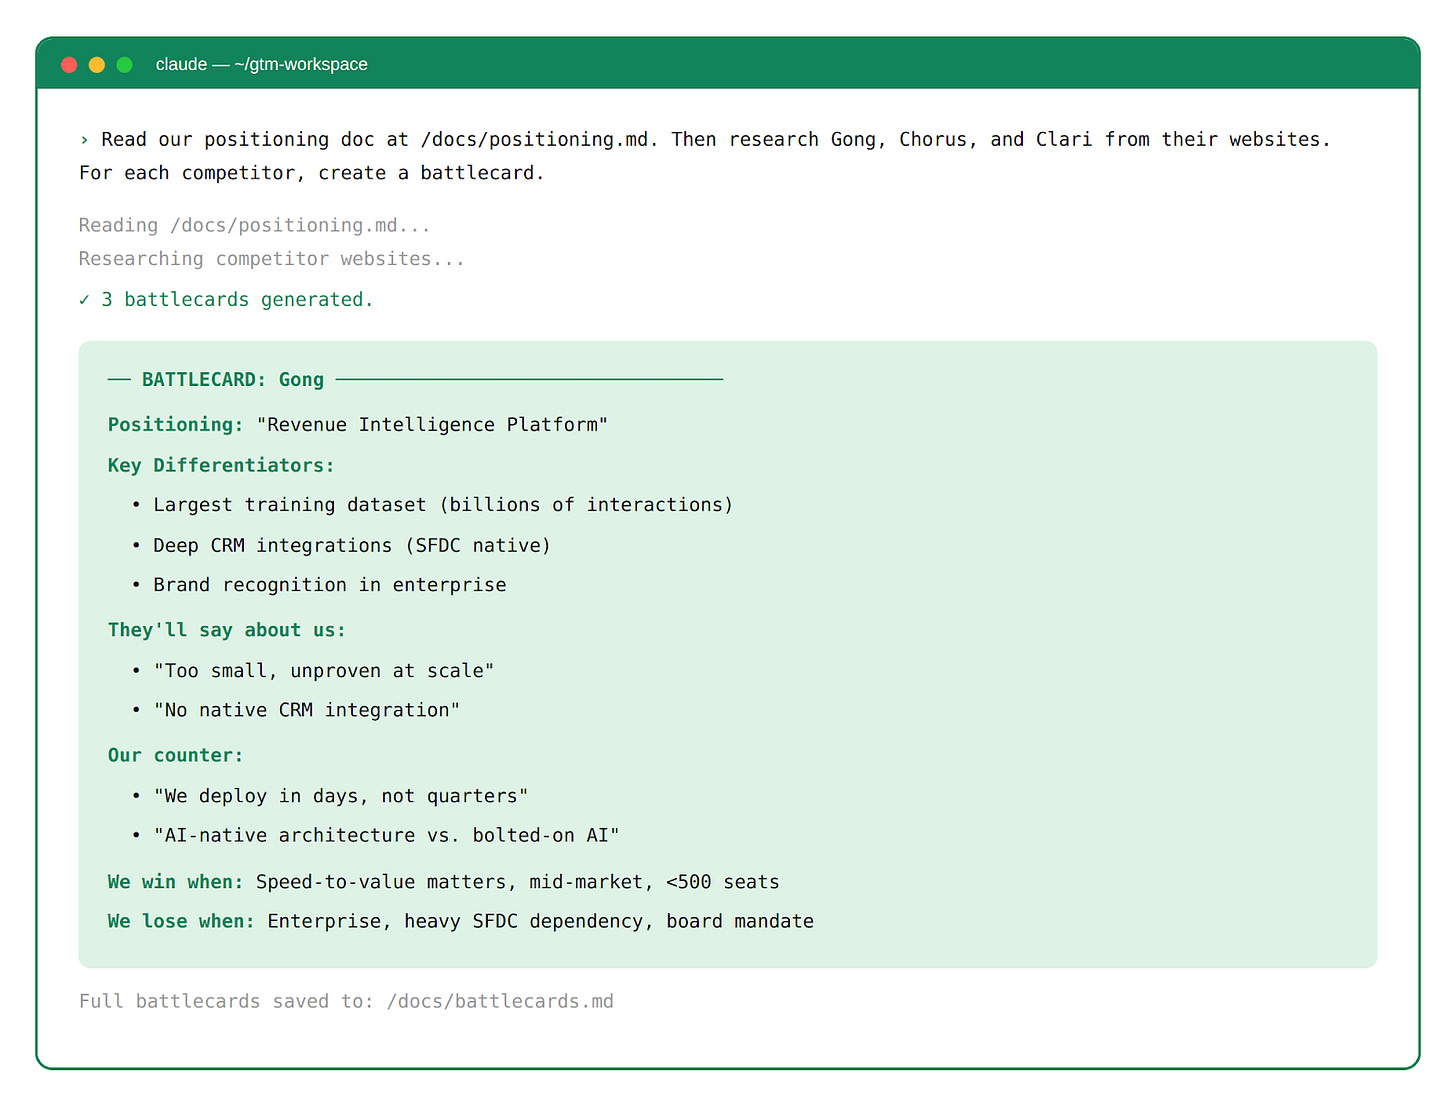The width and height of the screenshot is (1456, 1104).
Task: Click the "AI-native architecture vs. bolted-on AI" line
Action: pos(386,836)
